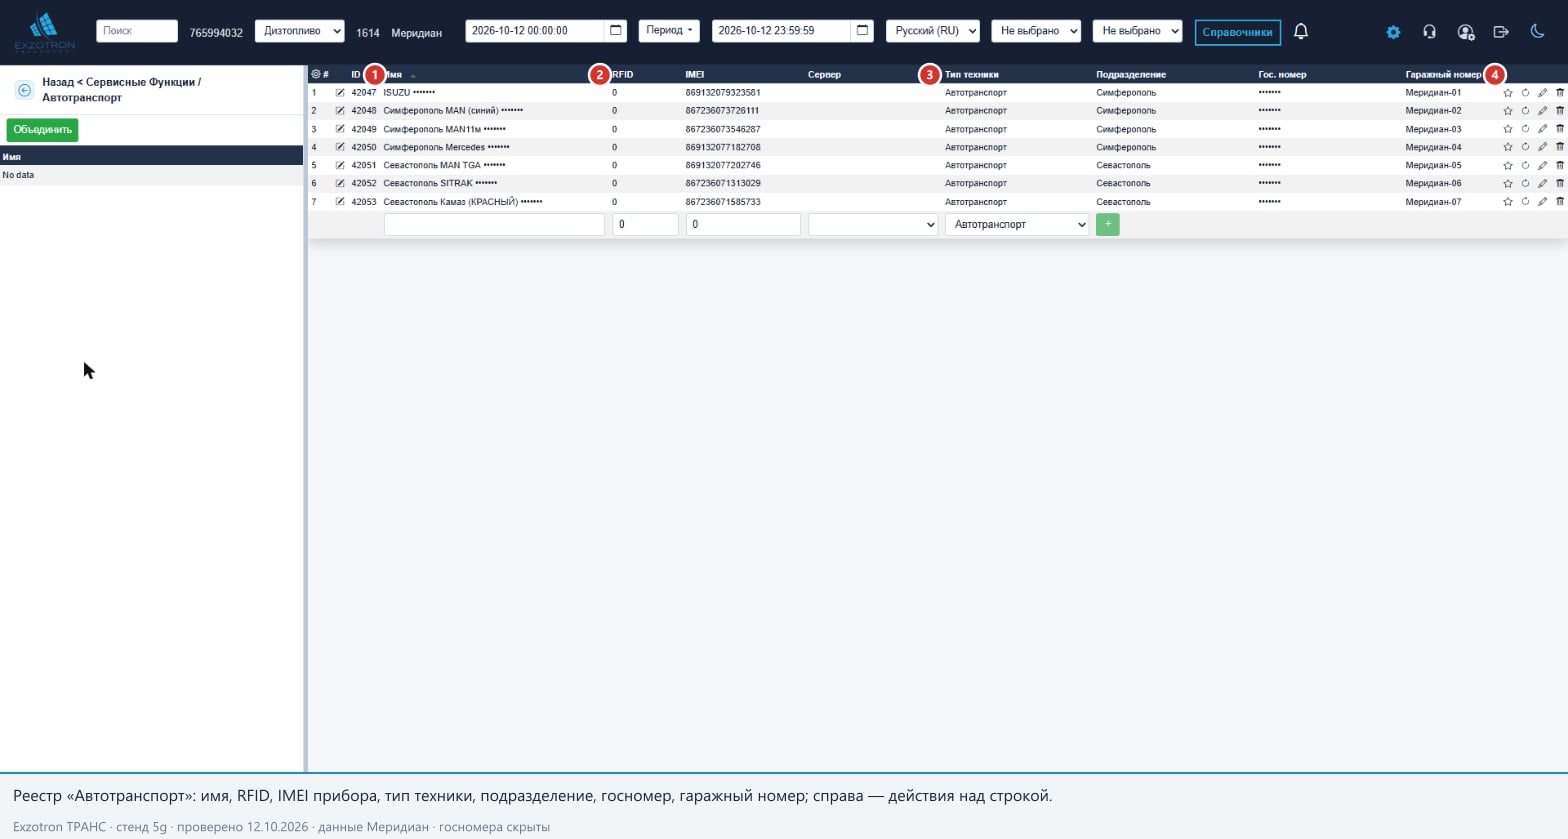Image resolution: width=1568 pixels, height=839 pixels.
Task: Edit the Меридиан-06 row with pencil icon
Action: pyautogui.click(x=1542, y=184)
